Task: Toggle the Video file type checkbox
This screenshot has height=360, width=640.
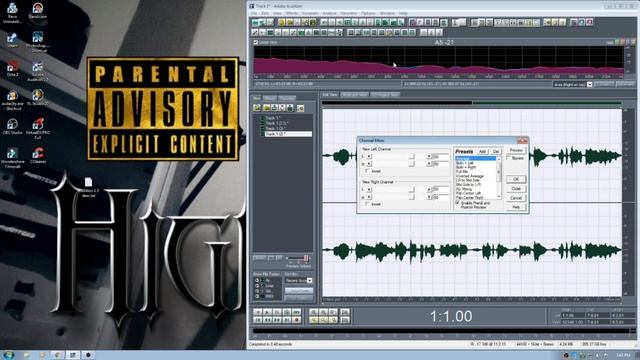Action: tap(257, 291)
